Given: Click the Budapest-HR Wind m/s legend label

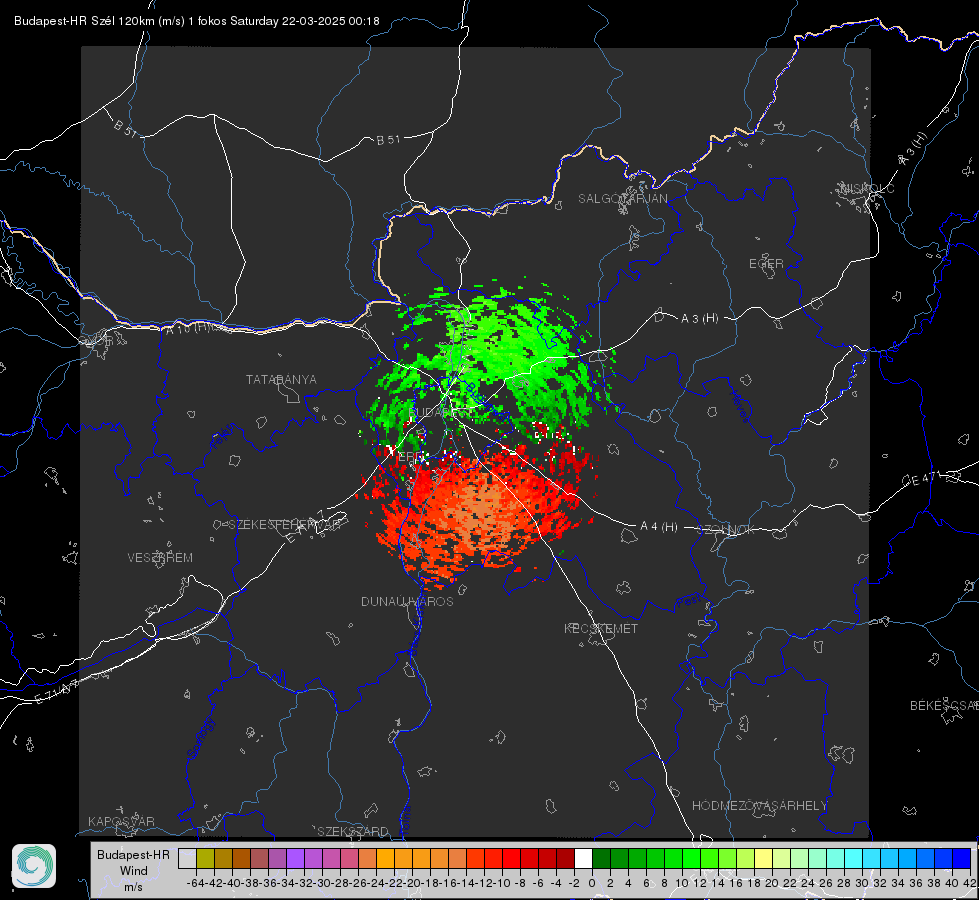Looking at the screenshot, I should (x=134, y=870).
